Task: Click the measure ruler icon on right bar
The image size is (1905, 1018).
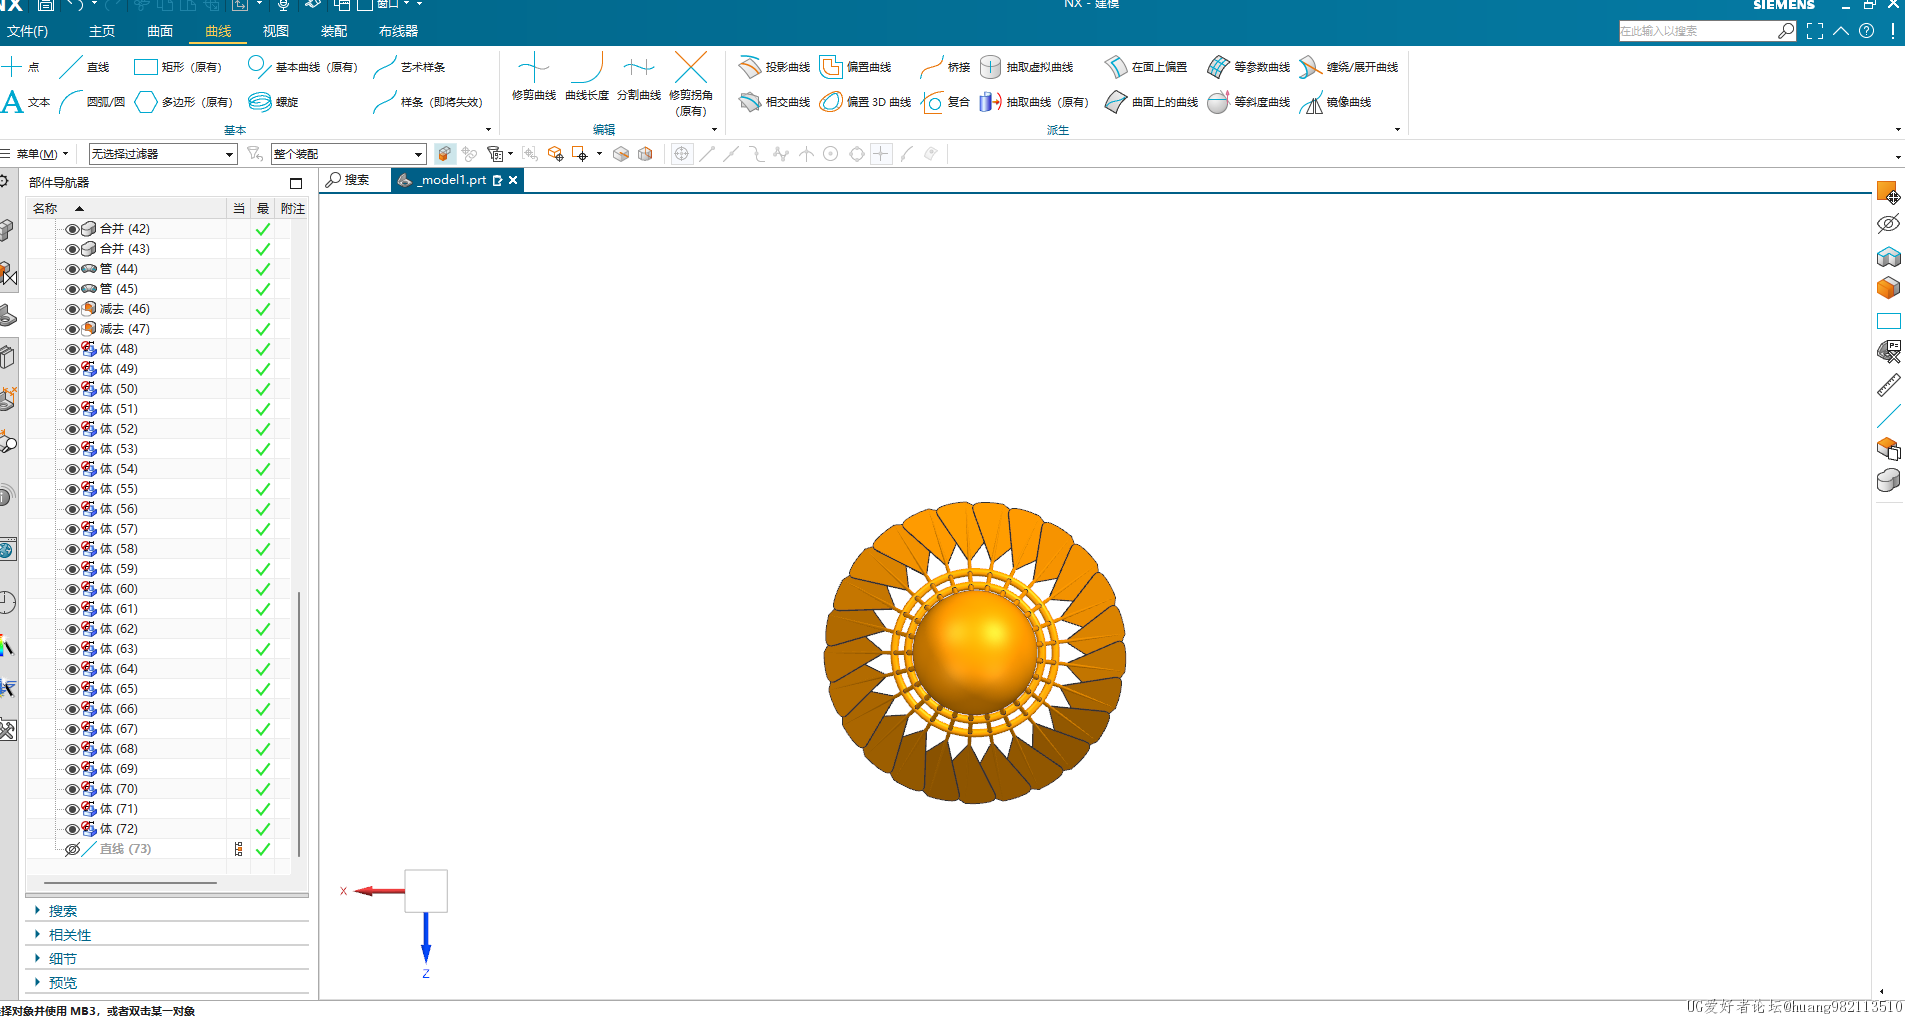Action: tap(1888, 385)
